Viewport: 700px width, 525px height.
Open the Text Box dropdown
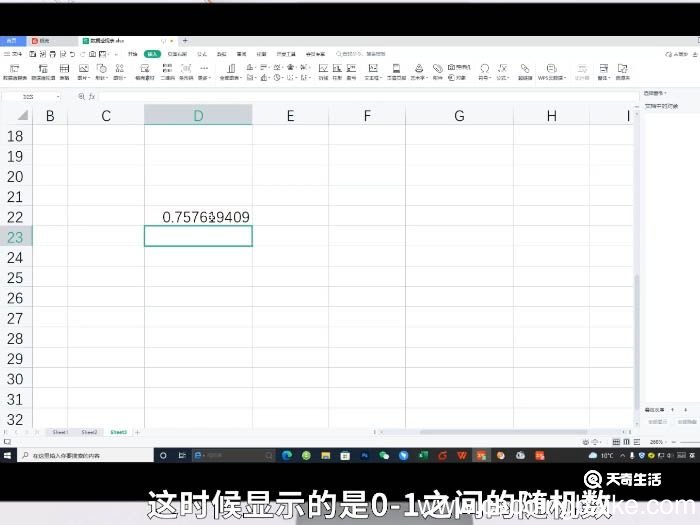[x=373, y=71]
